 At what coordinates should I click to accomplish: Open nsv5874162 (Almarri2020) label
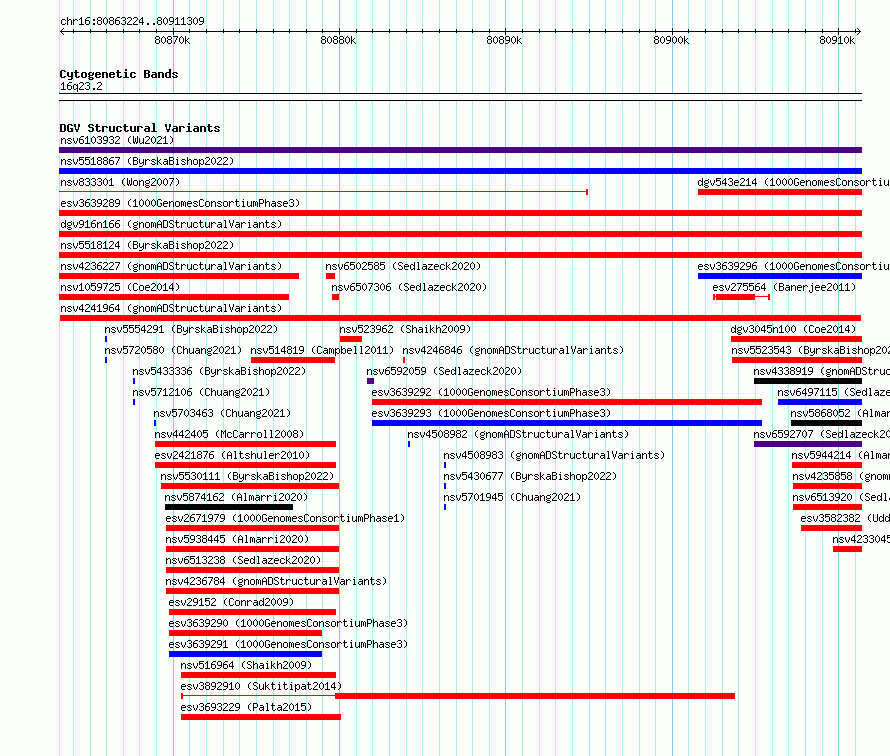pyautogui.click(x=236, y=497)
